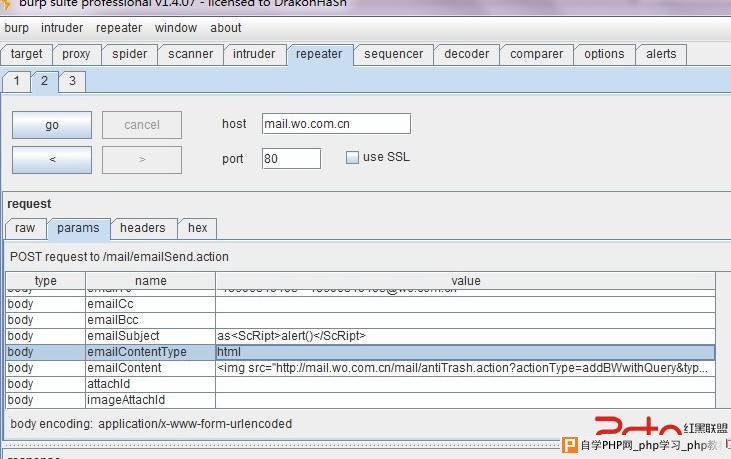Screen dimensions: 731x459
Task: Click the emailSubject value with ScRipt alert
Action: click(465, 336)
